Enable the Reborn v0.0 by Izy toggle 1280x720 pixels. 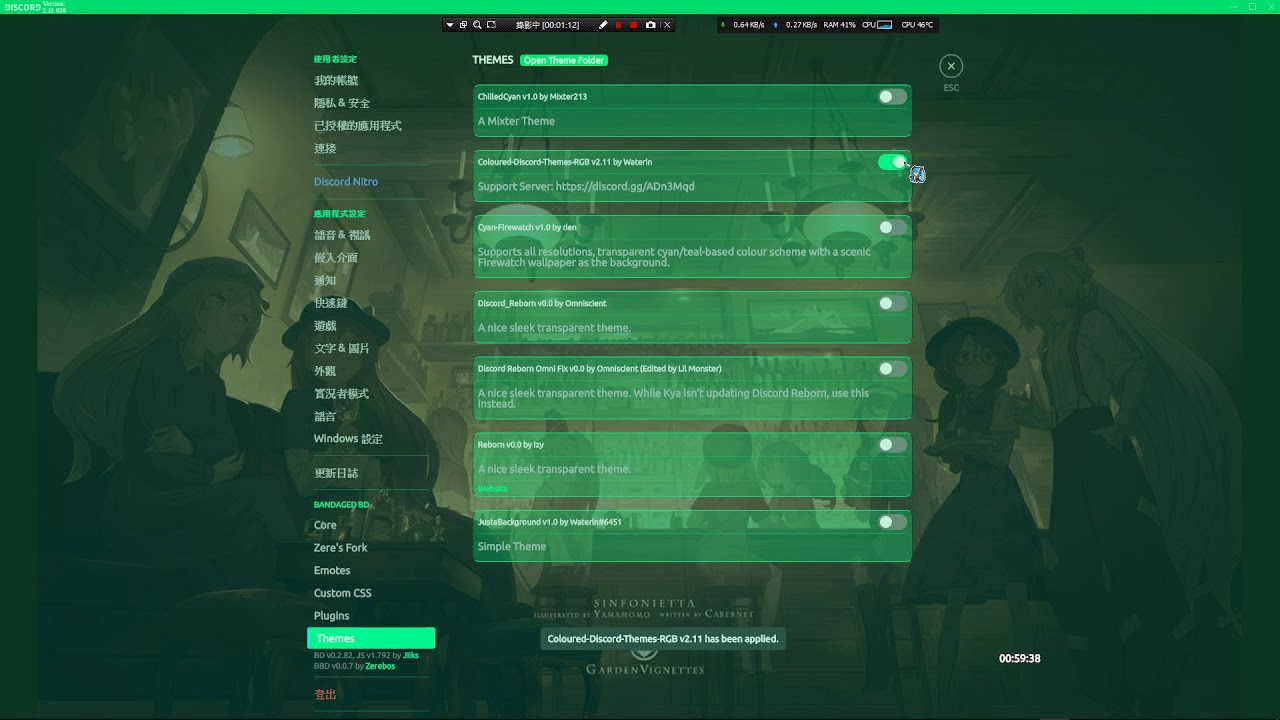coord(892,445)
